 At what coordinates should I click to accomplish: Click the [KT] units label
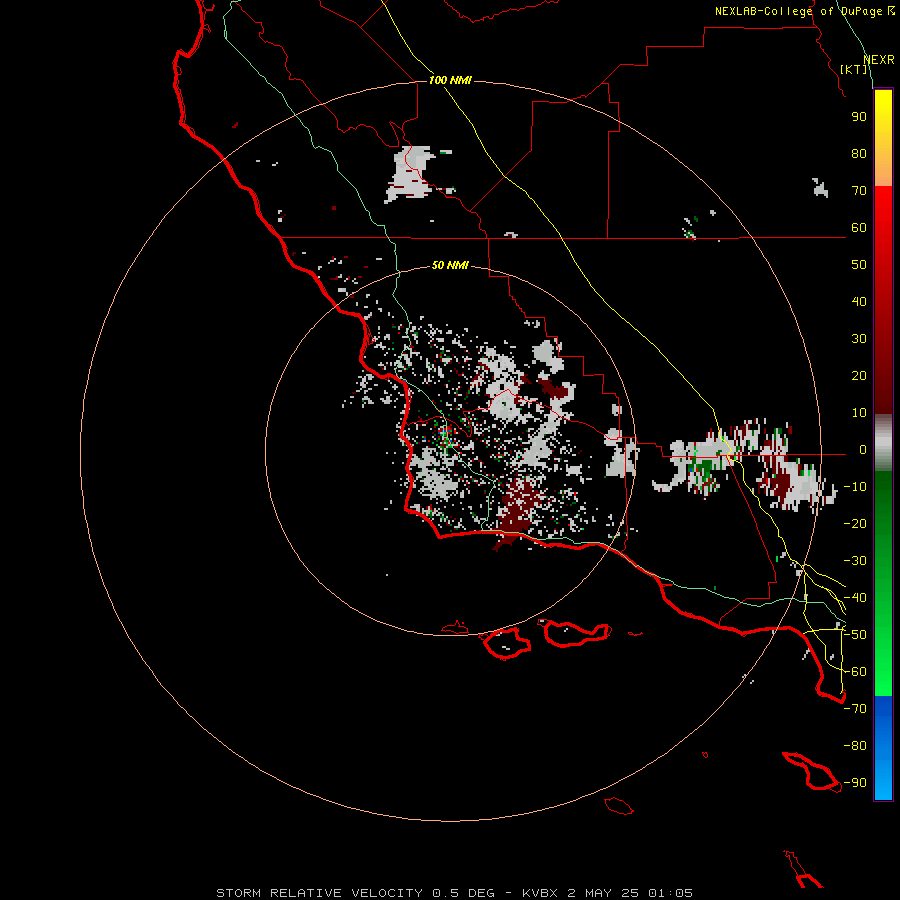pos(854,69)
